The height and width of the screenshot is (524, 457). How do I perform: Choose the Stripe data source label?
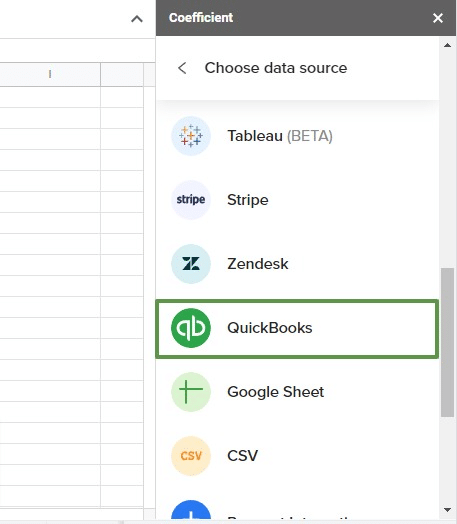[x=248, y=200]
